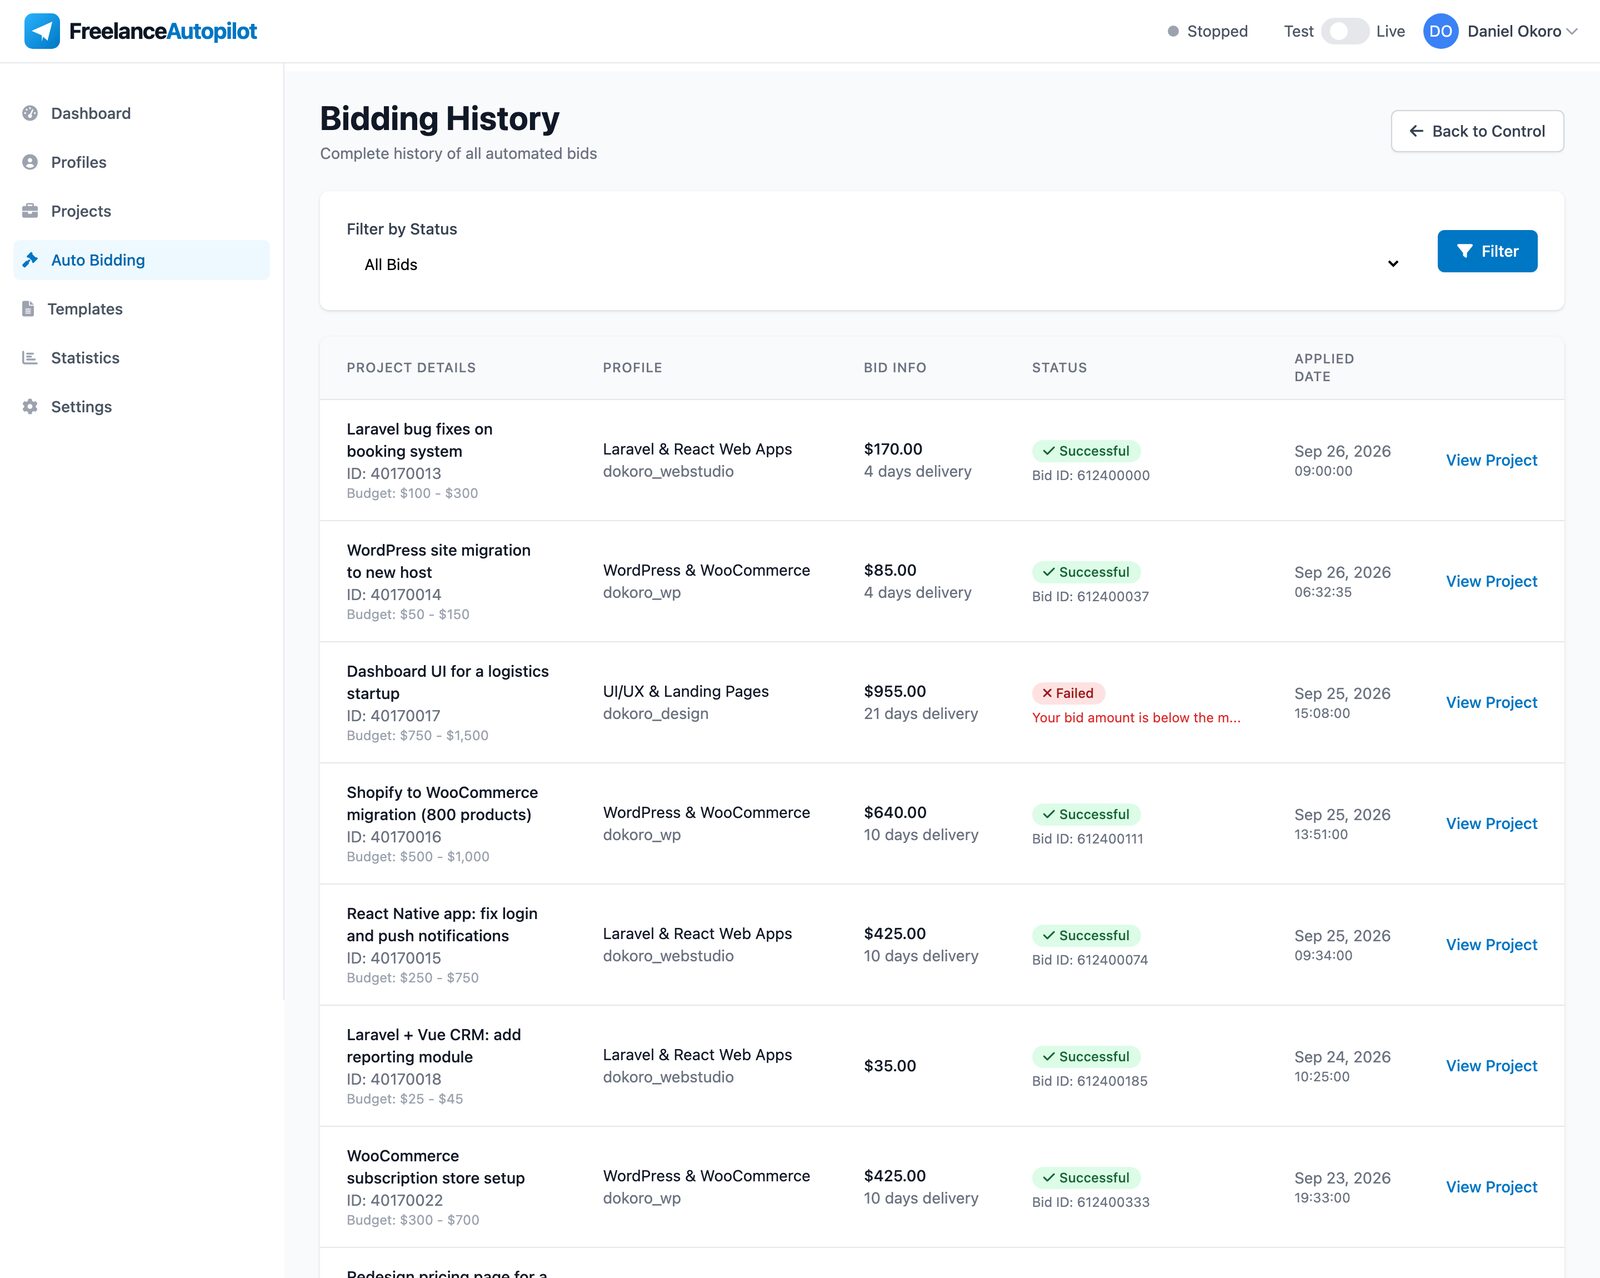Open the Daniel Okoro account dropdown
Screen dimensions: 1600x1278
(x=1500, y=31)
